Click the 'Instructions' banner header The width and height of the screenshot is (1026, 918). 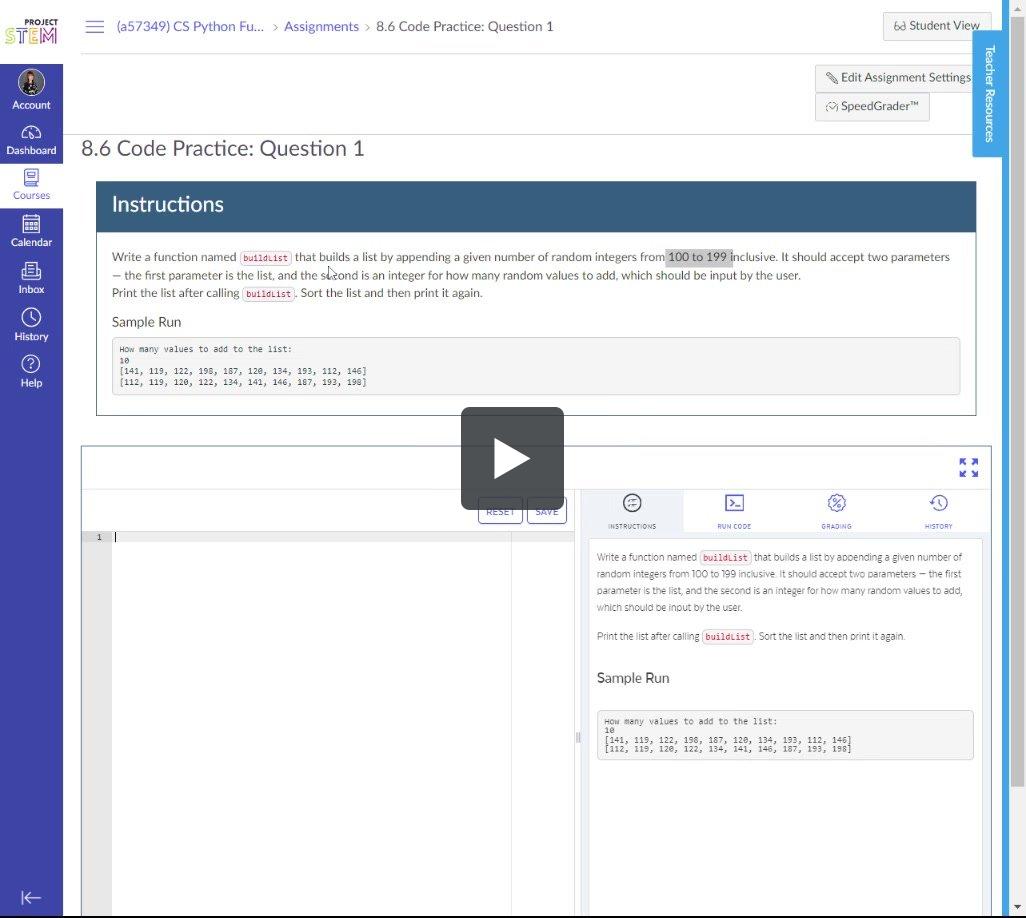536,207
